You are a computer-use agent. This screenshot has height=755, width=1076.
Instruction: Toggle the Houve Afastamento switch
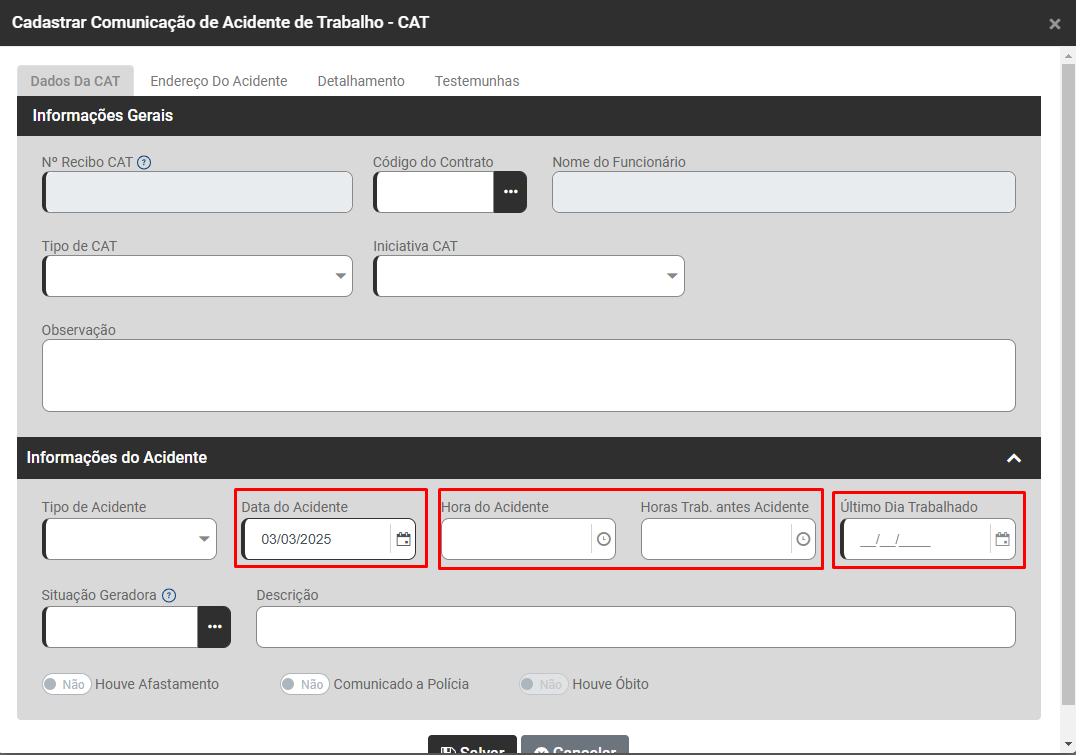coord(66,685)
